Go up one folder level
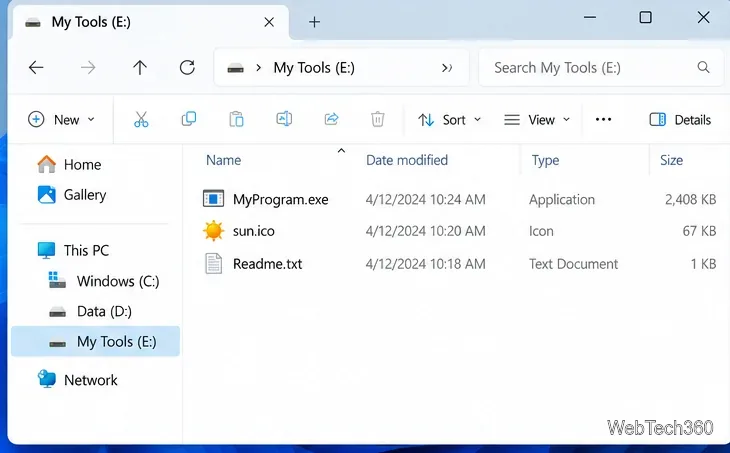 pos(140,68)
